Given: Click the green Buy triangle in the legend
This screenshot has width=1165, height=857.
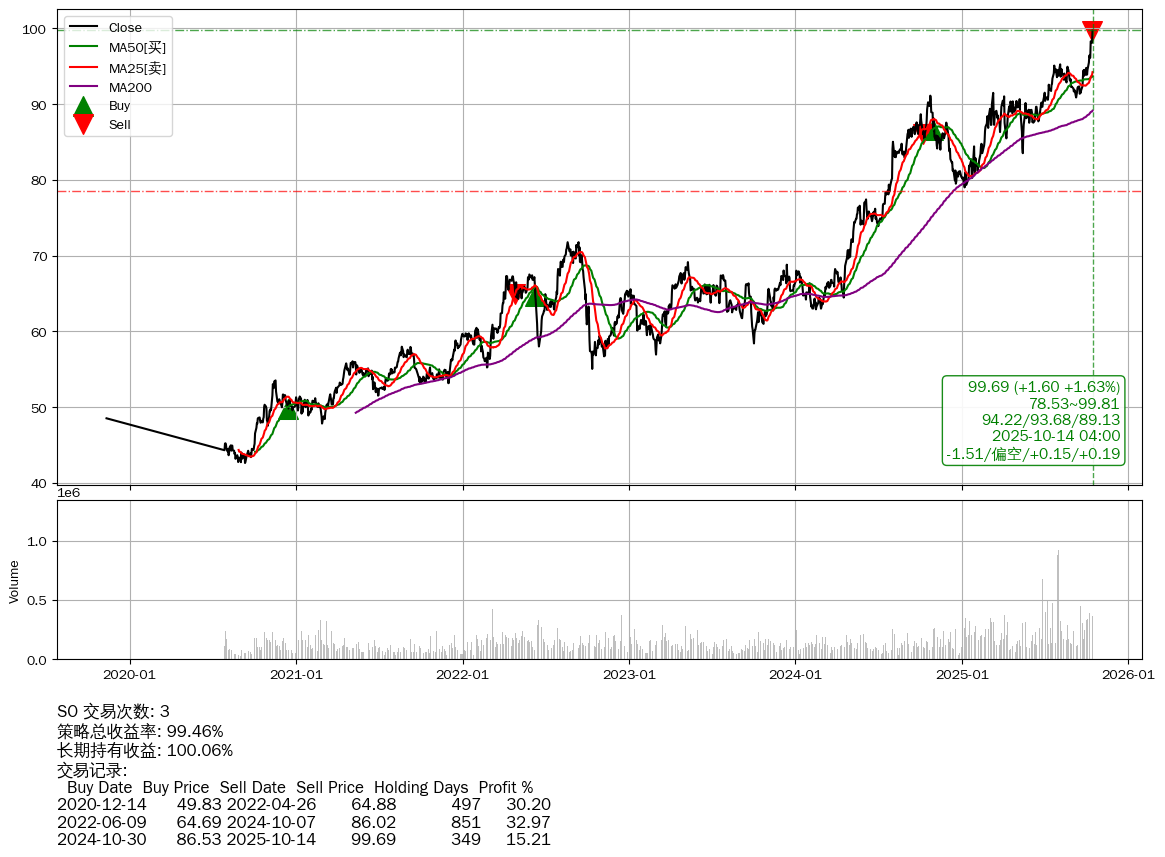Looking at the screenshot, I should point(84,106).
